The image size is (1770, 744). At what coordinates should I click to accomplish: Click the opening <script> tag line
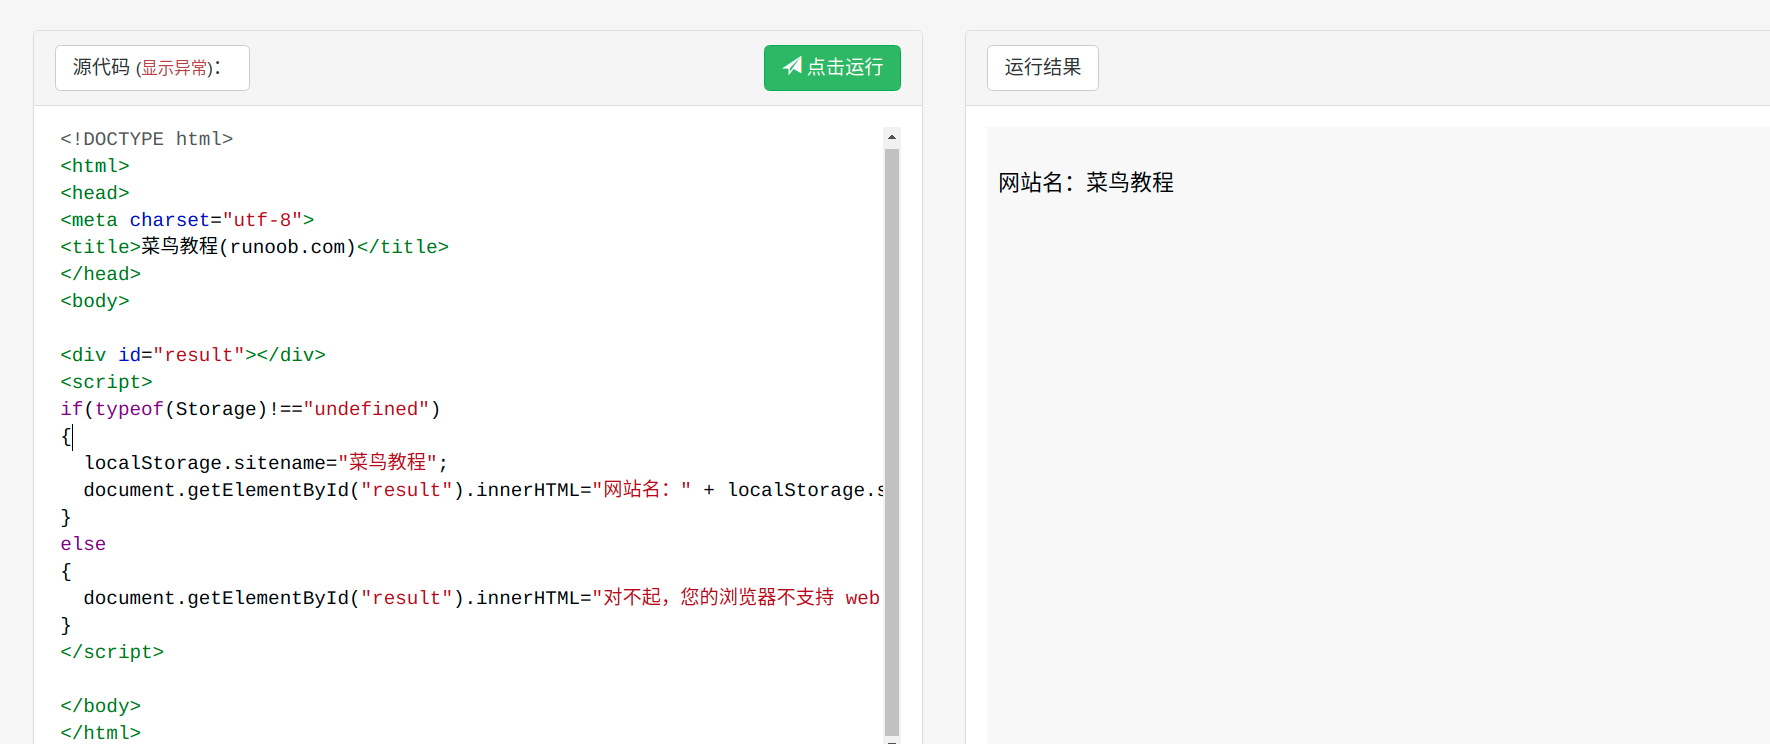[x=106, y=382]
